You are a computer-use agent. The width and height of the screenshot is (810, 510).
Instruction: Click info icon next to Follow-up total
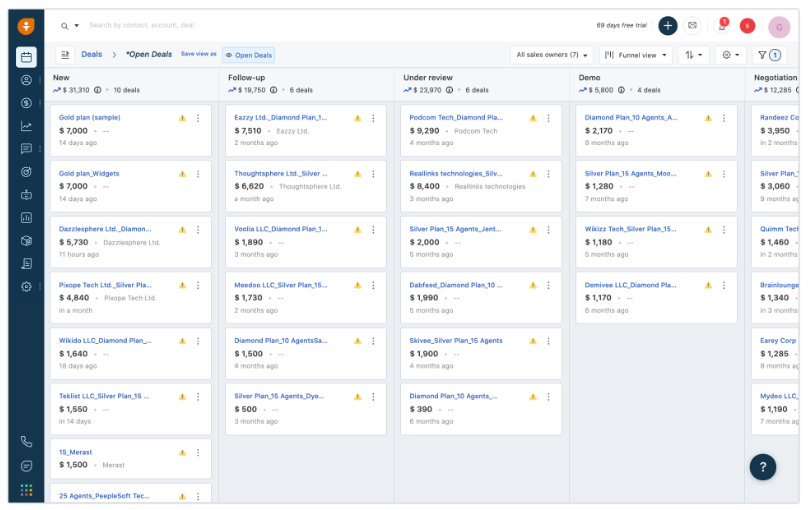pyautogui.click(x=274, y=90)
